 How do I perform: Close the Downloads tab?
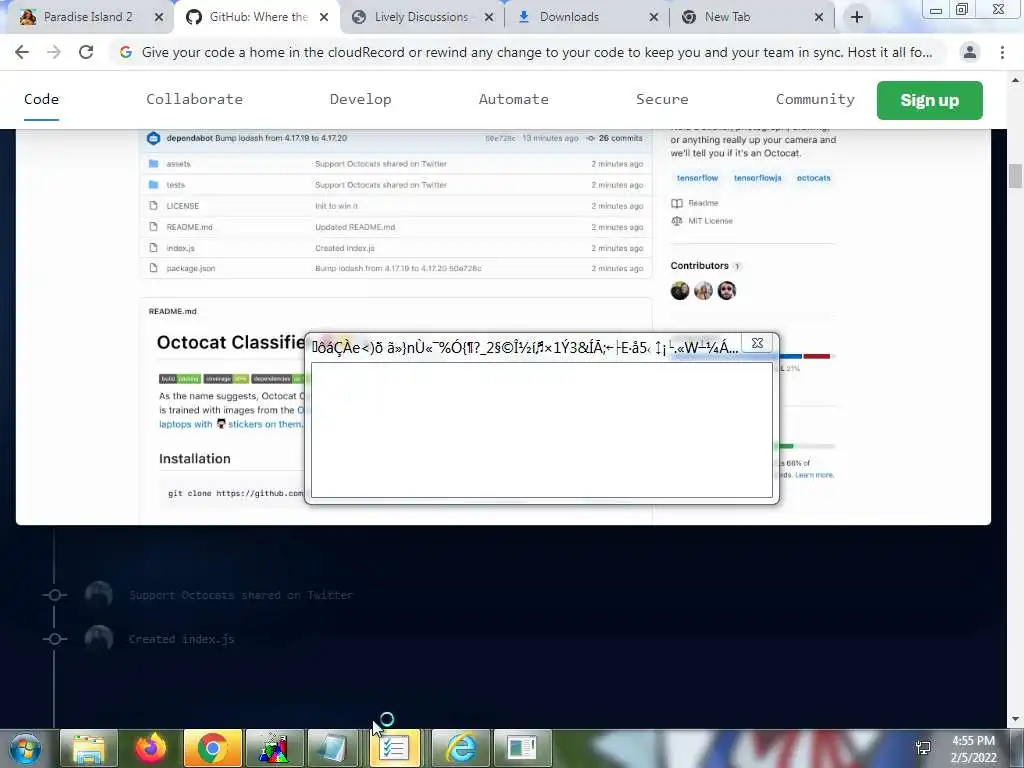pyautogui.click(x=654, y=17)
